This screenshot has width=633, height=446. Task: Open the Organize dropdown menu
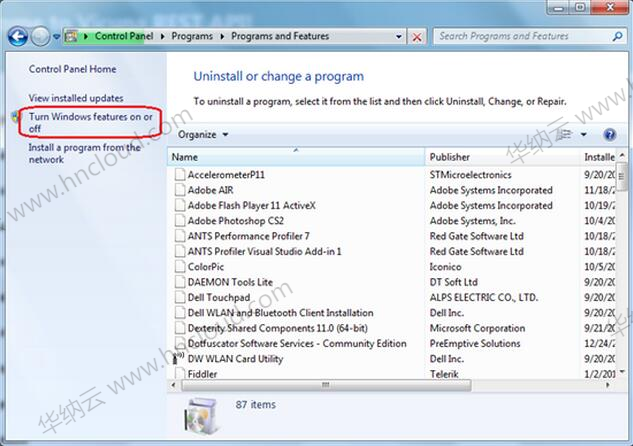click(203, 134)
